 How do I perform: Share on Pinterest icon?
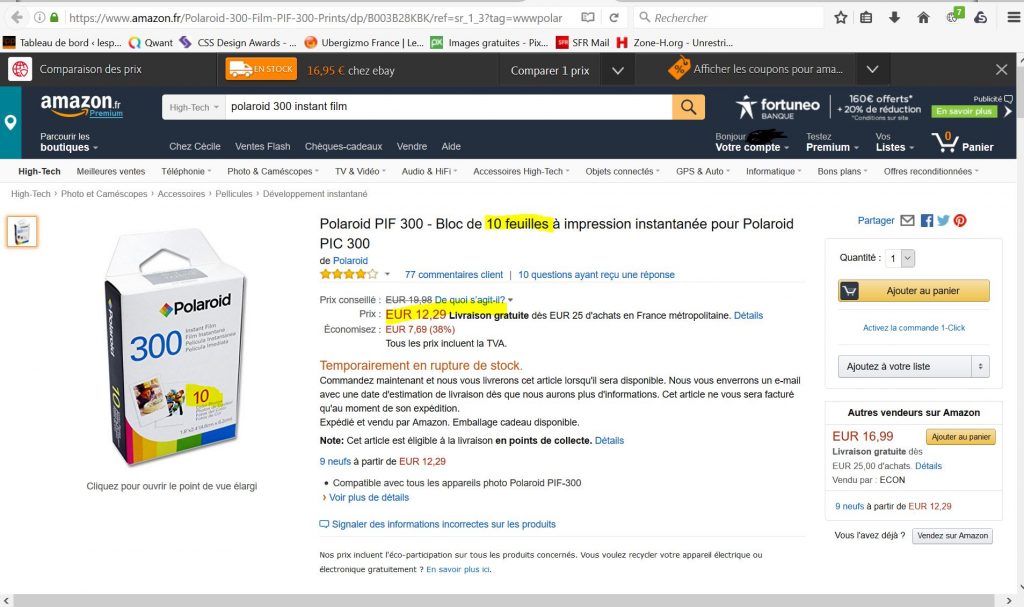(x=960, y=221)
